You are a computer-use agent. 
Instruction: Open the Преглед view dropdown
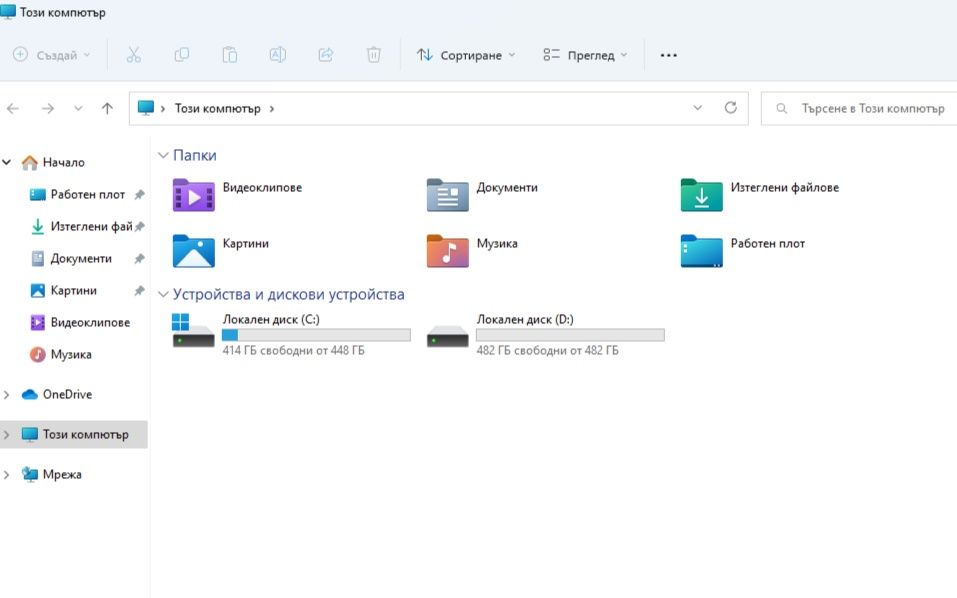click(x=585, y=55)
